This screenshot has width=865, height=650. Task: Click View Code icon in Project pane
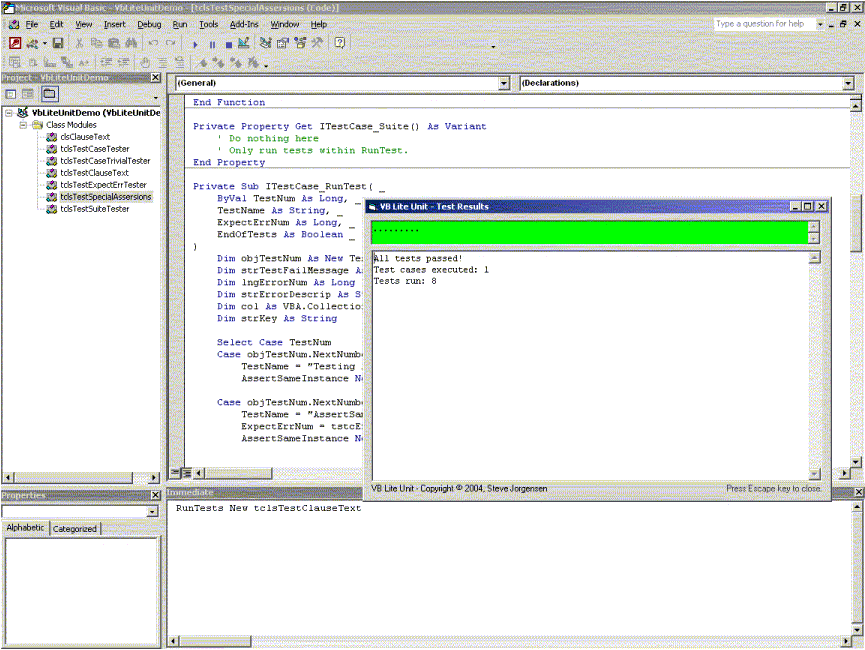(10, 94)
